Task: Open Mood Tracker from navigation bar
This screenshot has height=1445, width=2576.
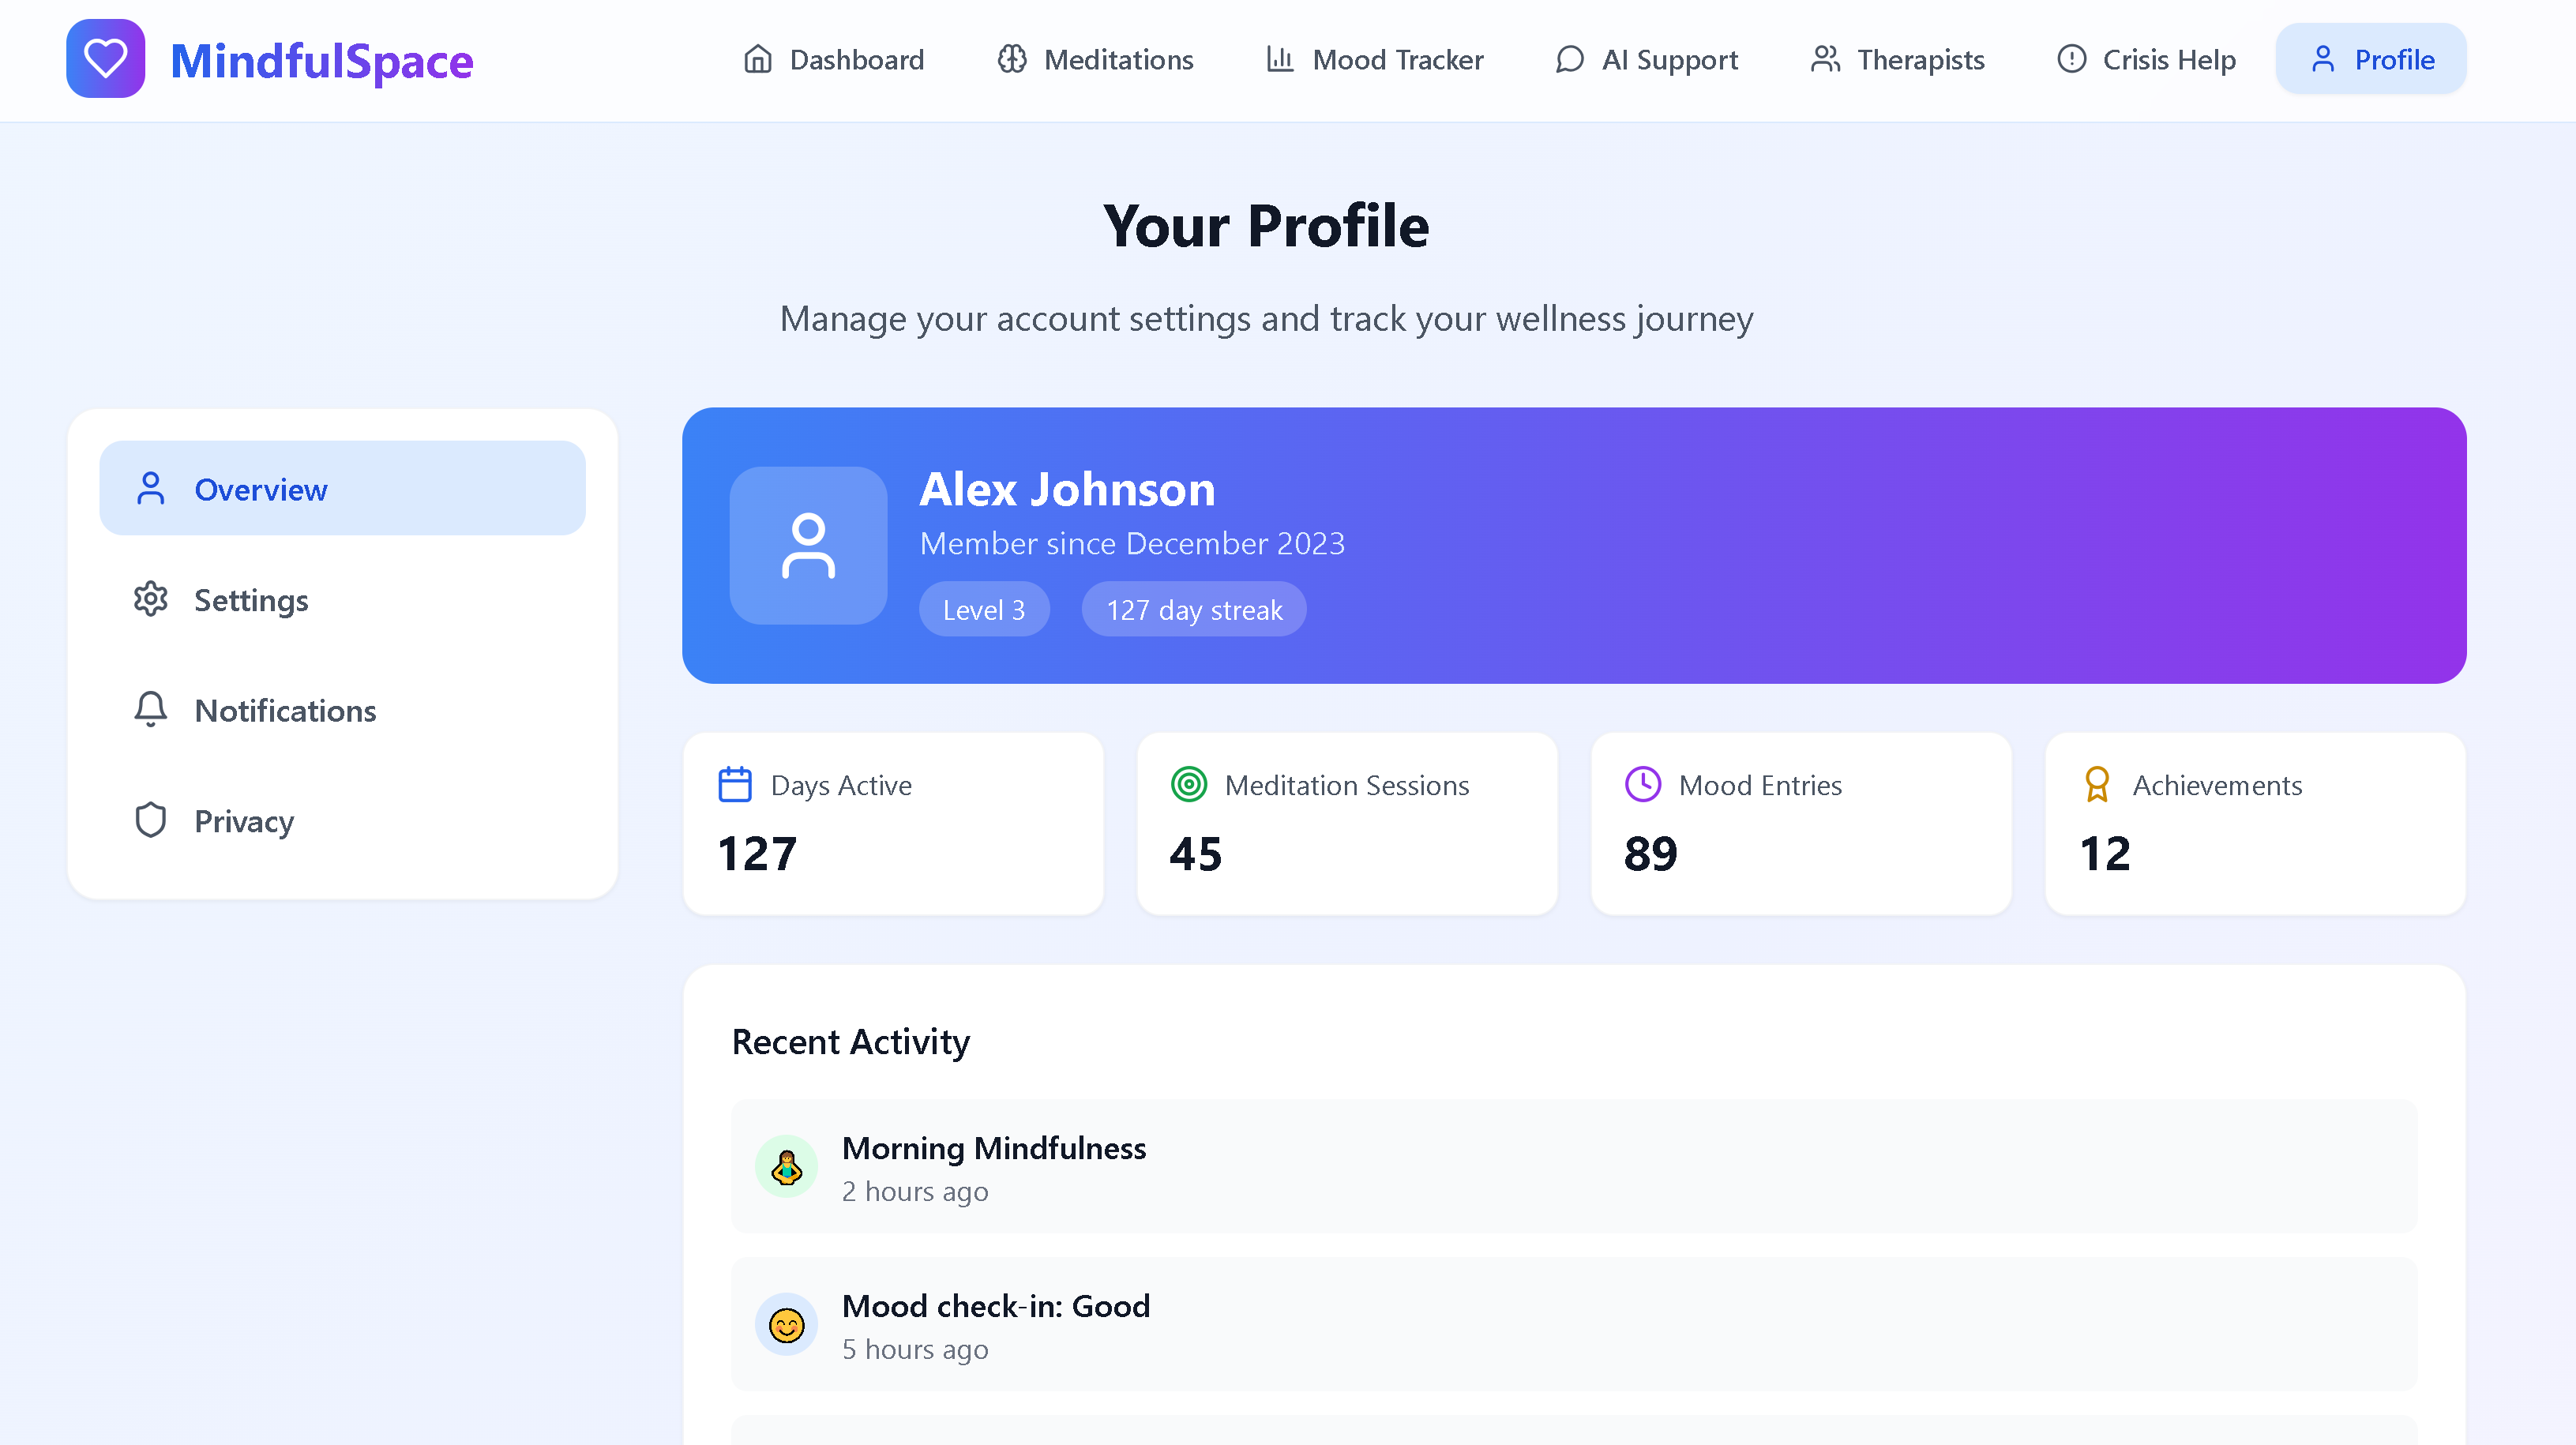Action: [1374, 60]
